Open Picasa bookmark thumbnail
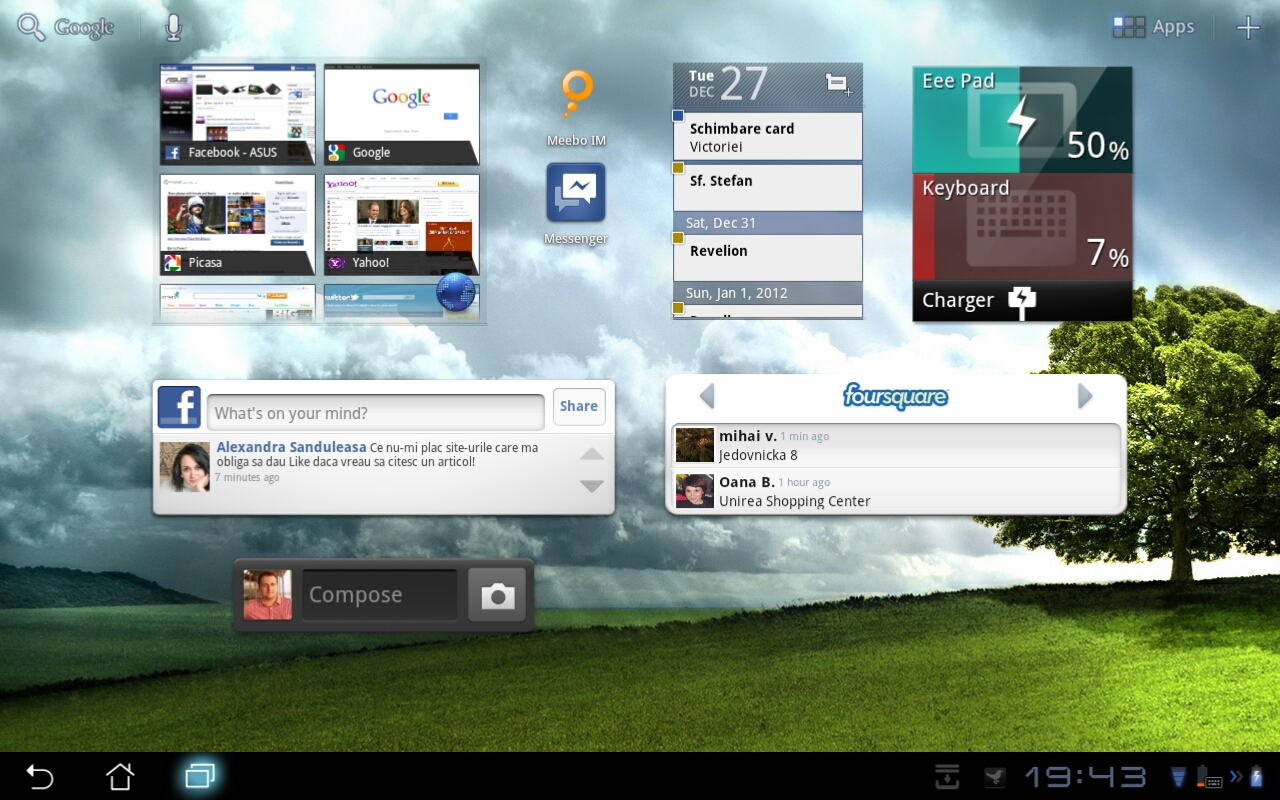This screenshot has height=800, width=1280. [x=238, y=225]
